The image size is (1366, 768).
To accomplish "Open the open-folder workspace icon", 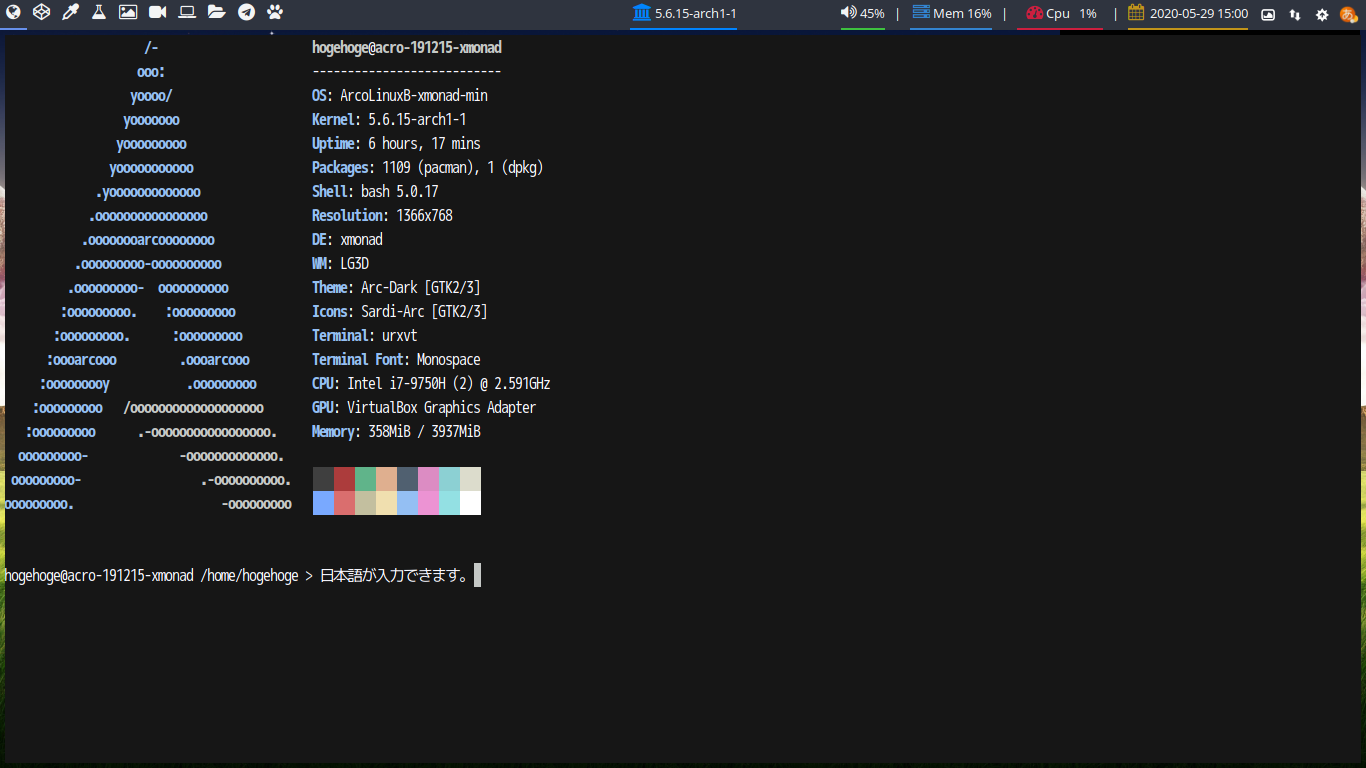I will click(216, 13).
